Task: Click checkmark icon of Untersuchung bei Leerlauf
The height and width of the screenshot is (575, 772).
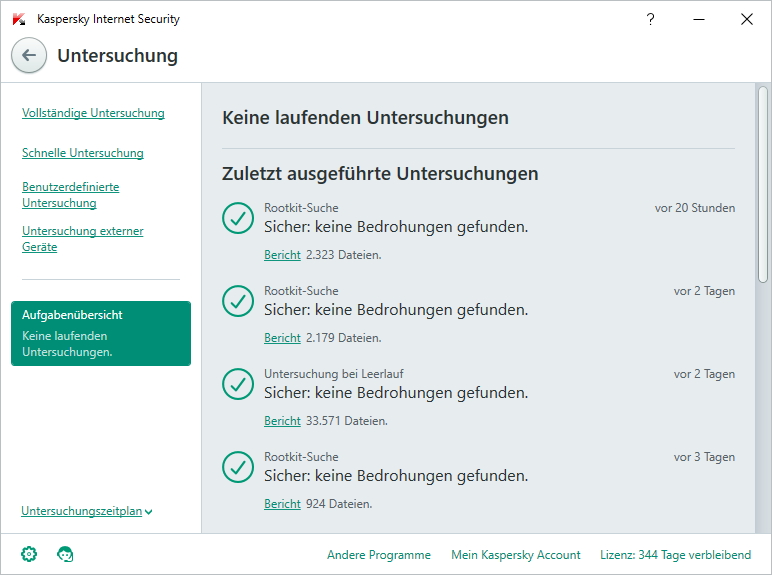Action: 238,384
